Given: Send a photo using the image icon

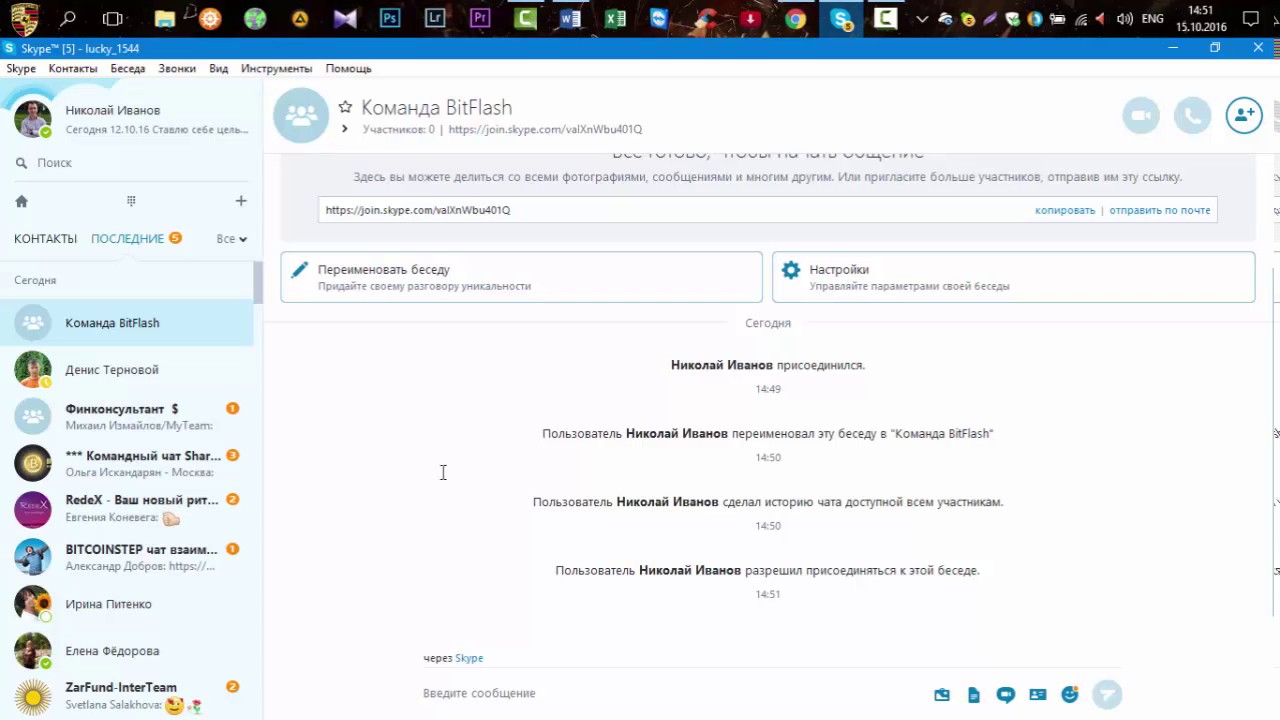Looking at the screenshot, I should pos(942,695).
